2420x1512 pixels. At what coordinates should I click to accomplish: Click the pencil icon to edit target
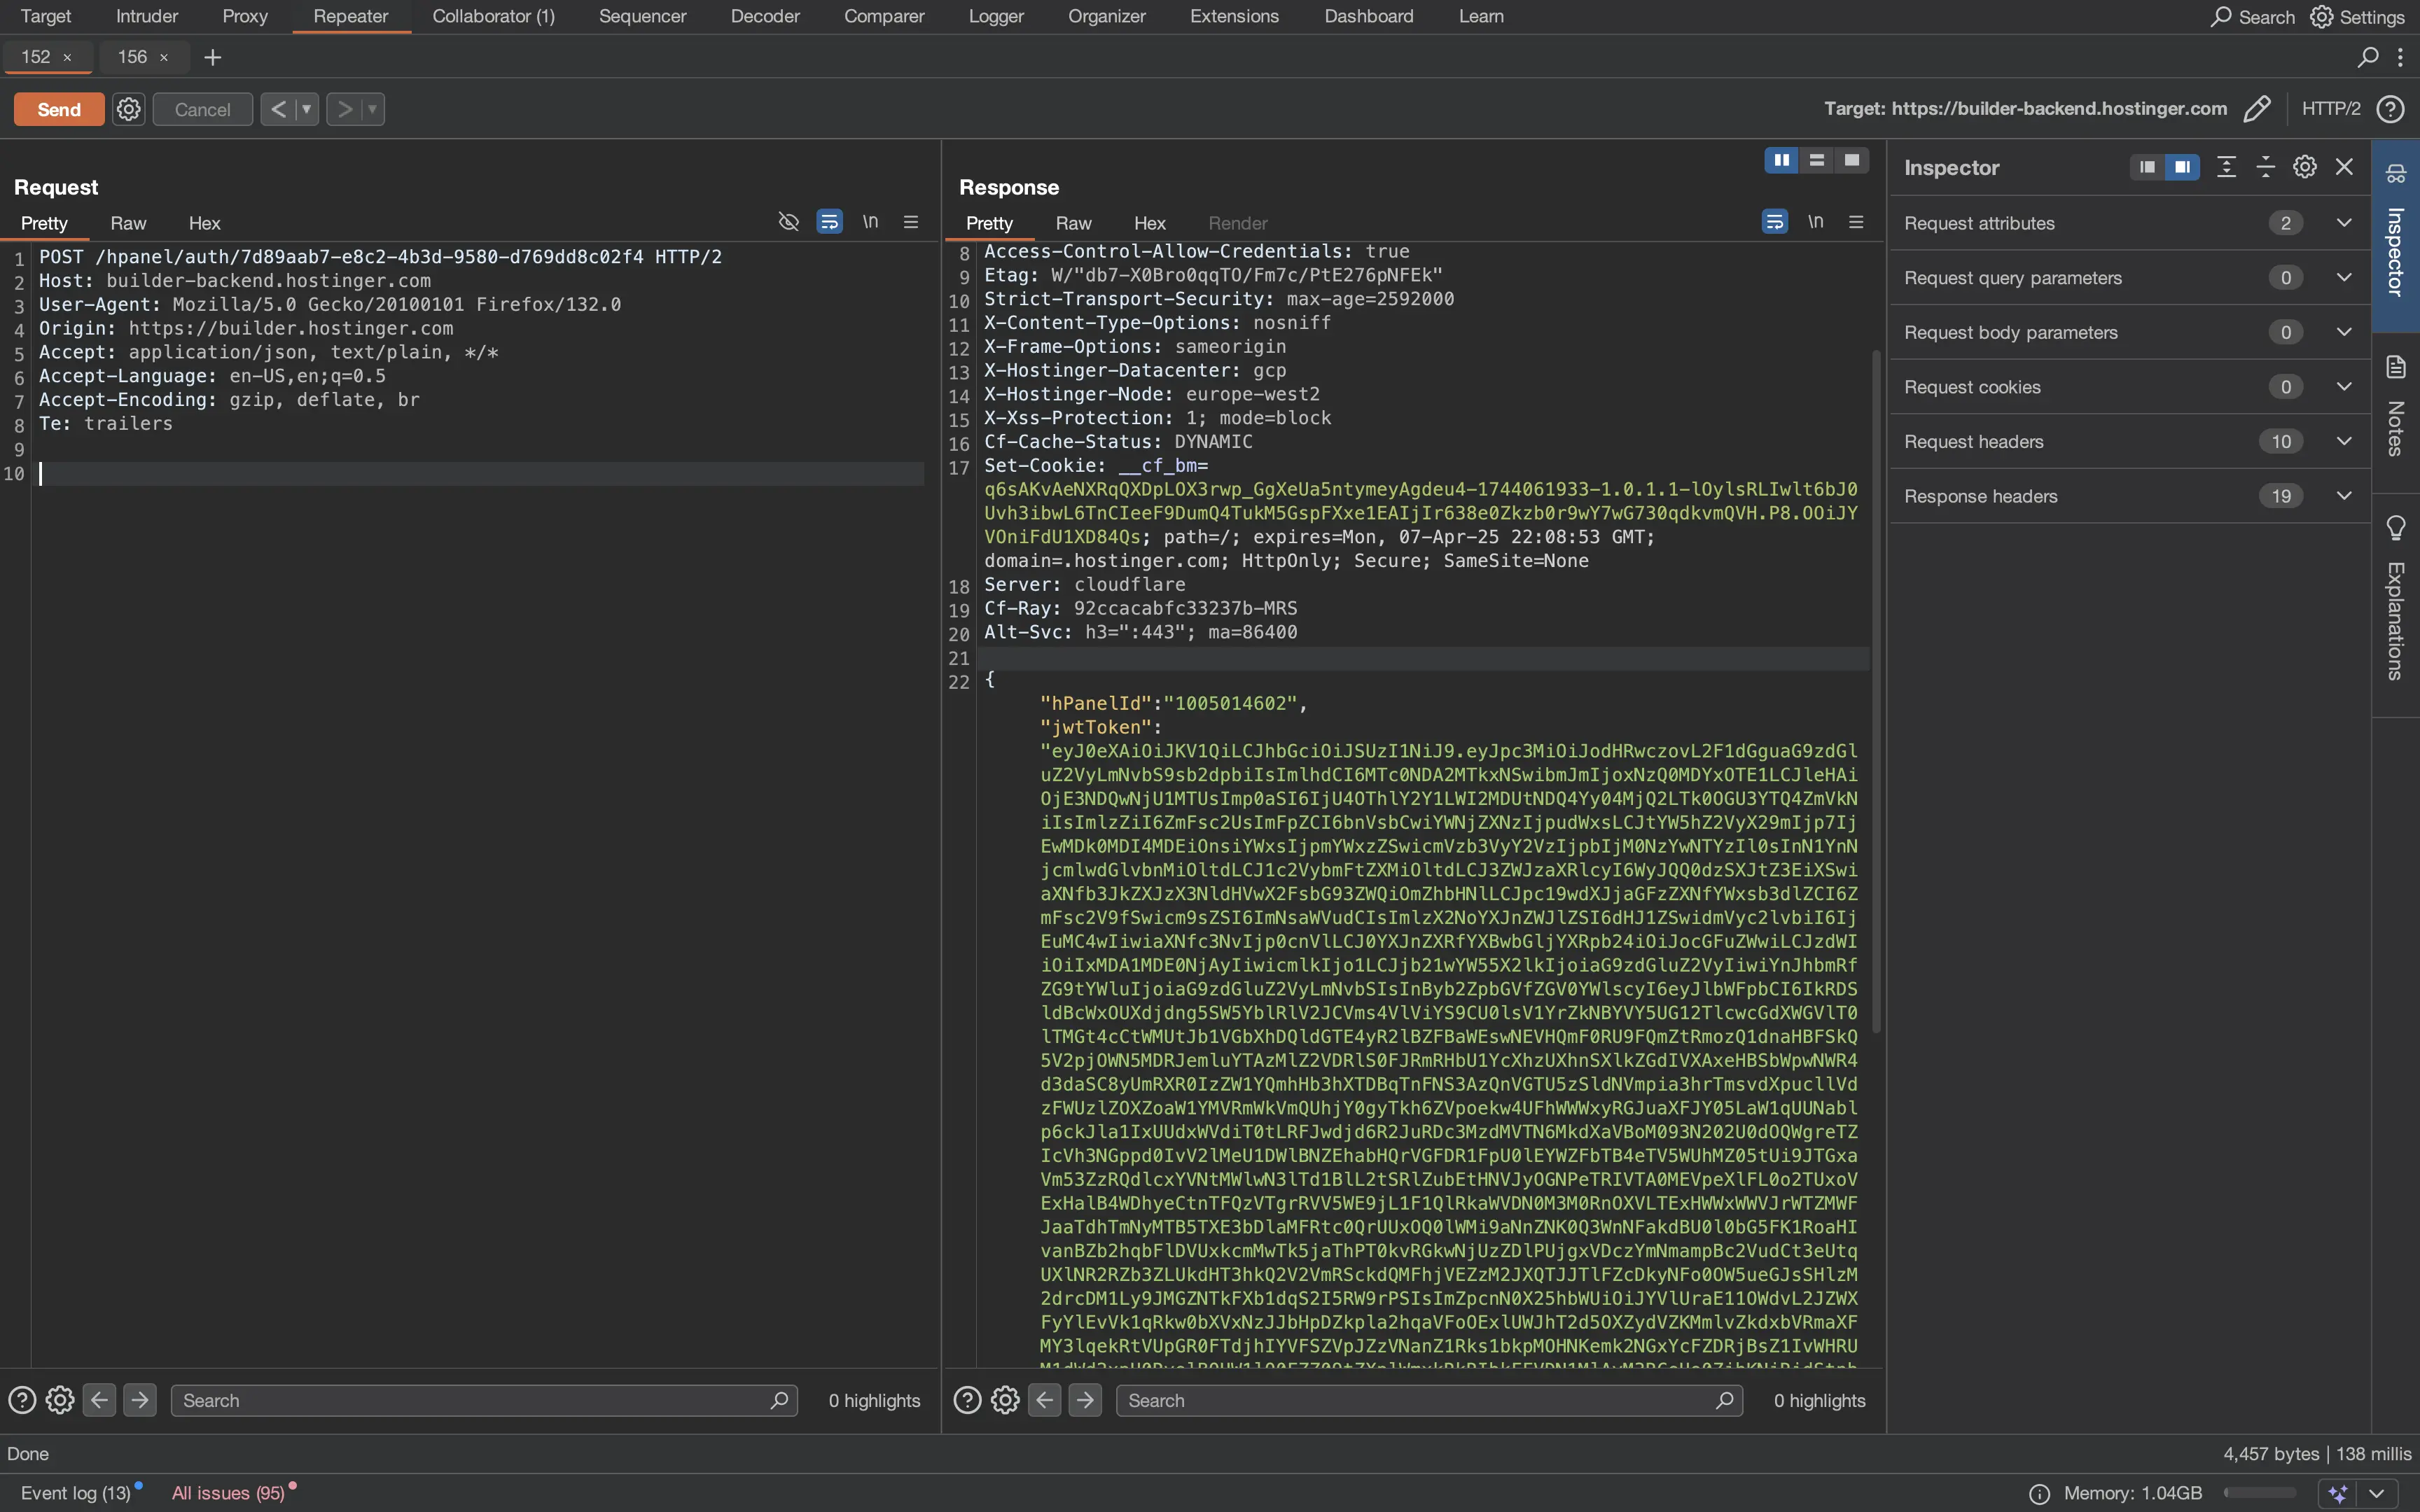pyautogui.click(x=2257, y=109)
